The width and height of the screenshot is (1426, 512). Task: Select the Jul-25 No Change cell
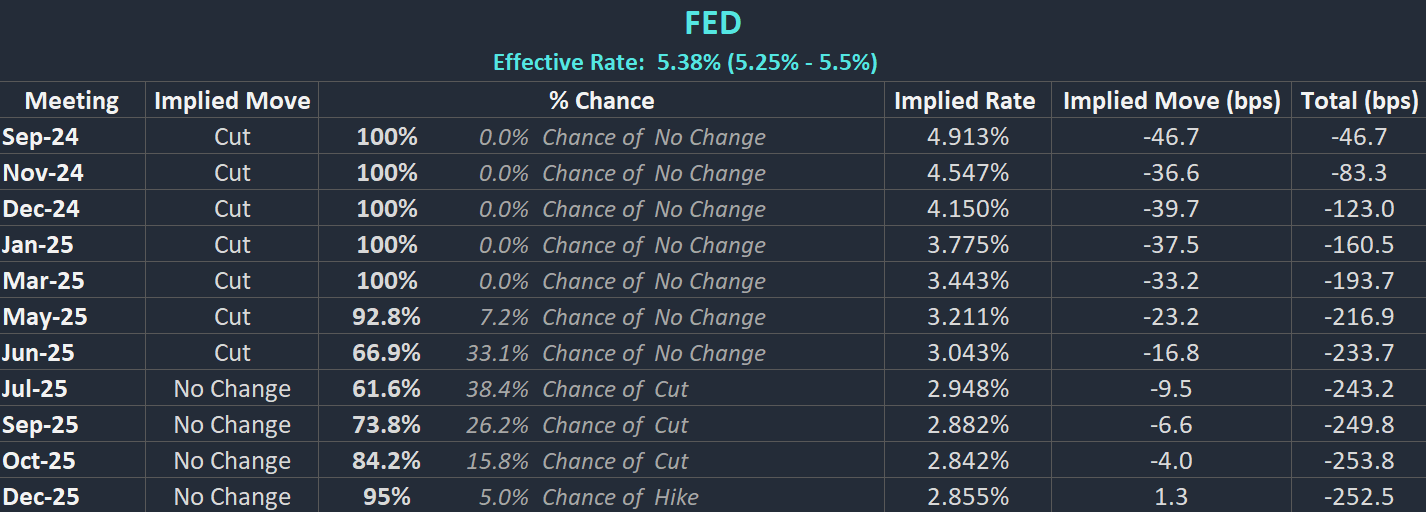[232, 389]
